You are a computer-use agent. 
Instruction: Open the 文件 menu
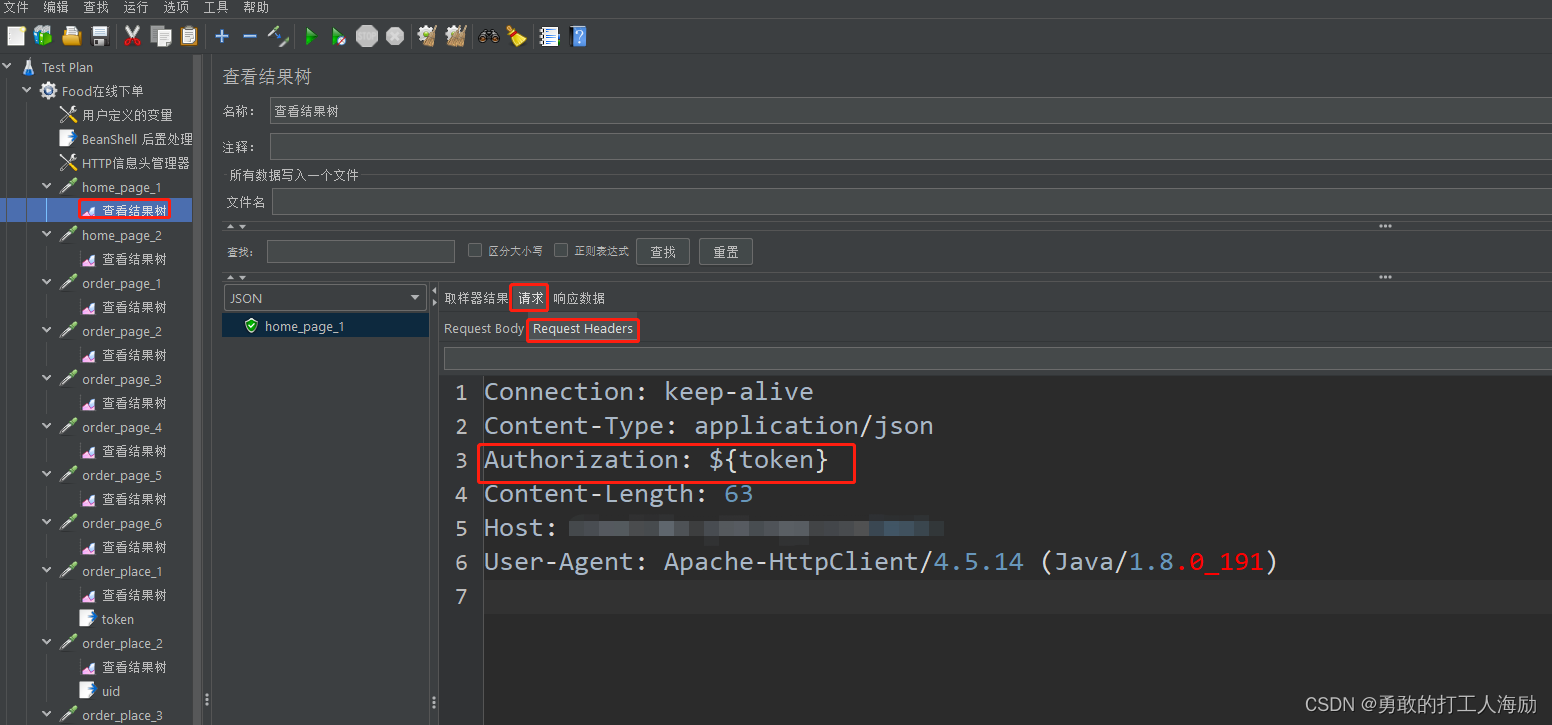tap(16, 7)
